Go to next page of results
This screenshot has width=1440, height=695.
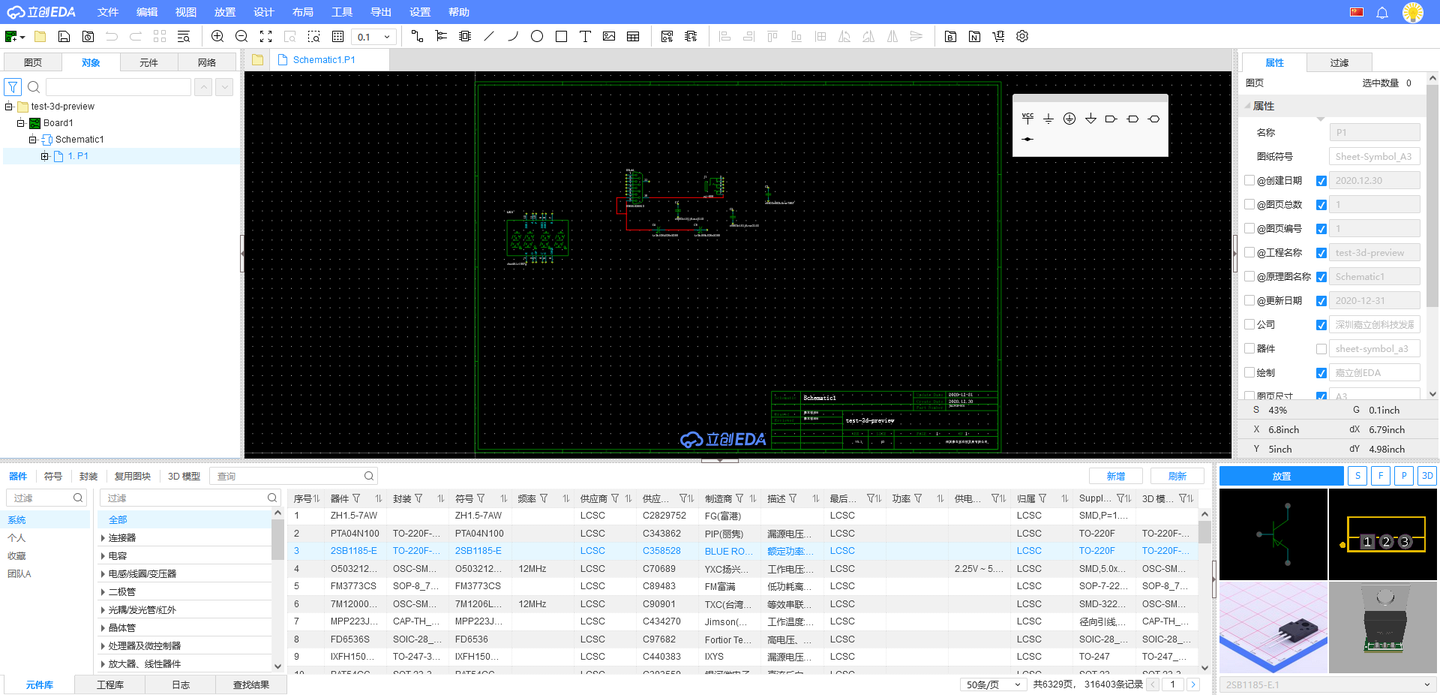tap(1193, 685)
